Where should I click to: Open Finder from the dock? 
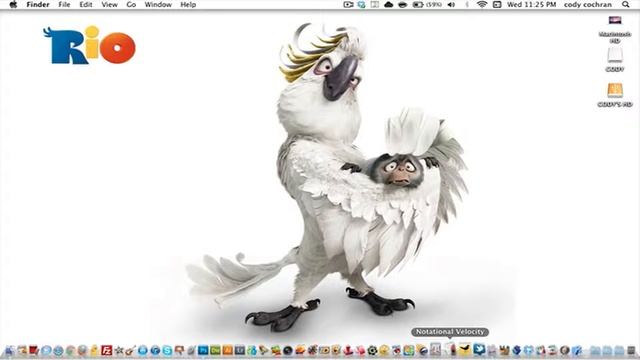click(x=10, y=350)
